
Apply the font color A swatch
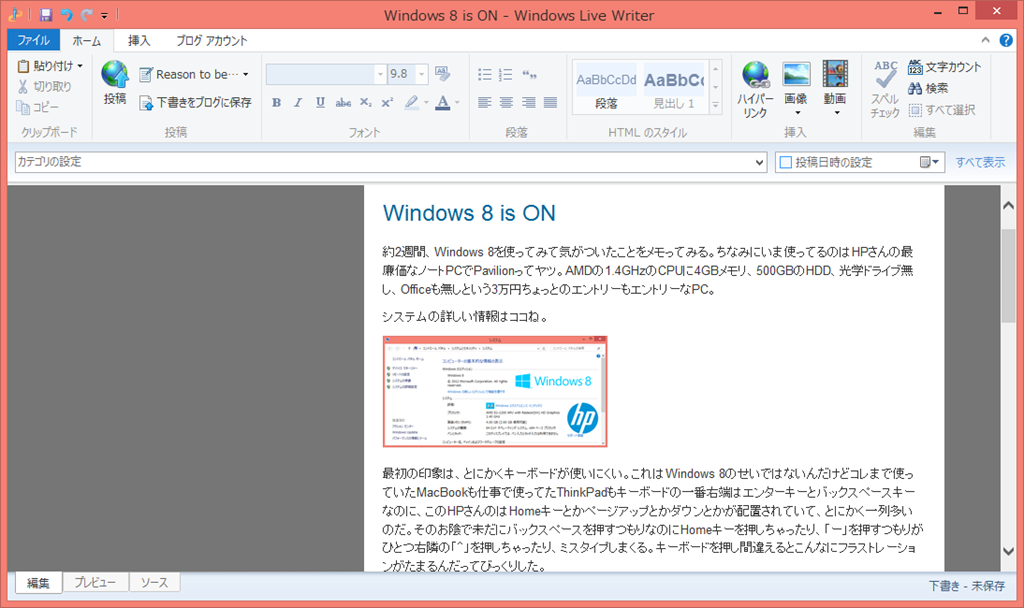click(443, 103)
